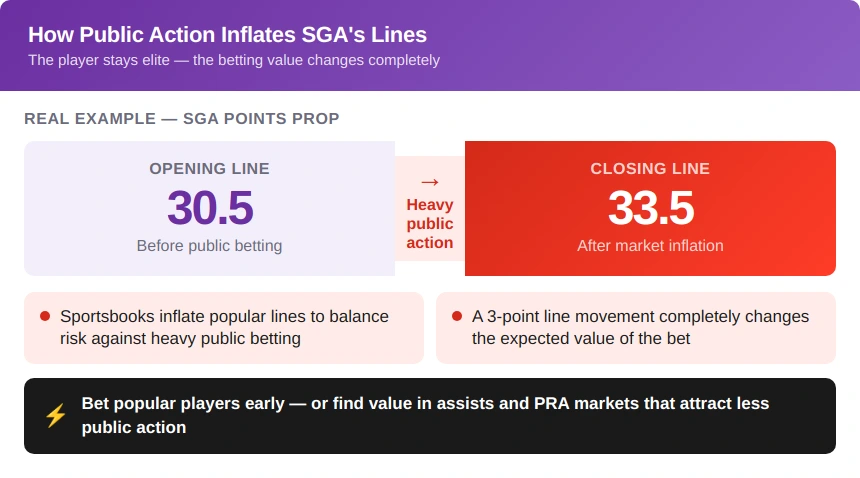Click the red bullet beside 3-point line text
The image size is (860, 478).
[457, 316]
